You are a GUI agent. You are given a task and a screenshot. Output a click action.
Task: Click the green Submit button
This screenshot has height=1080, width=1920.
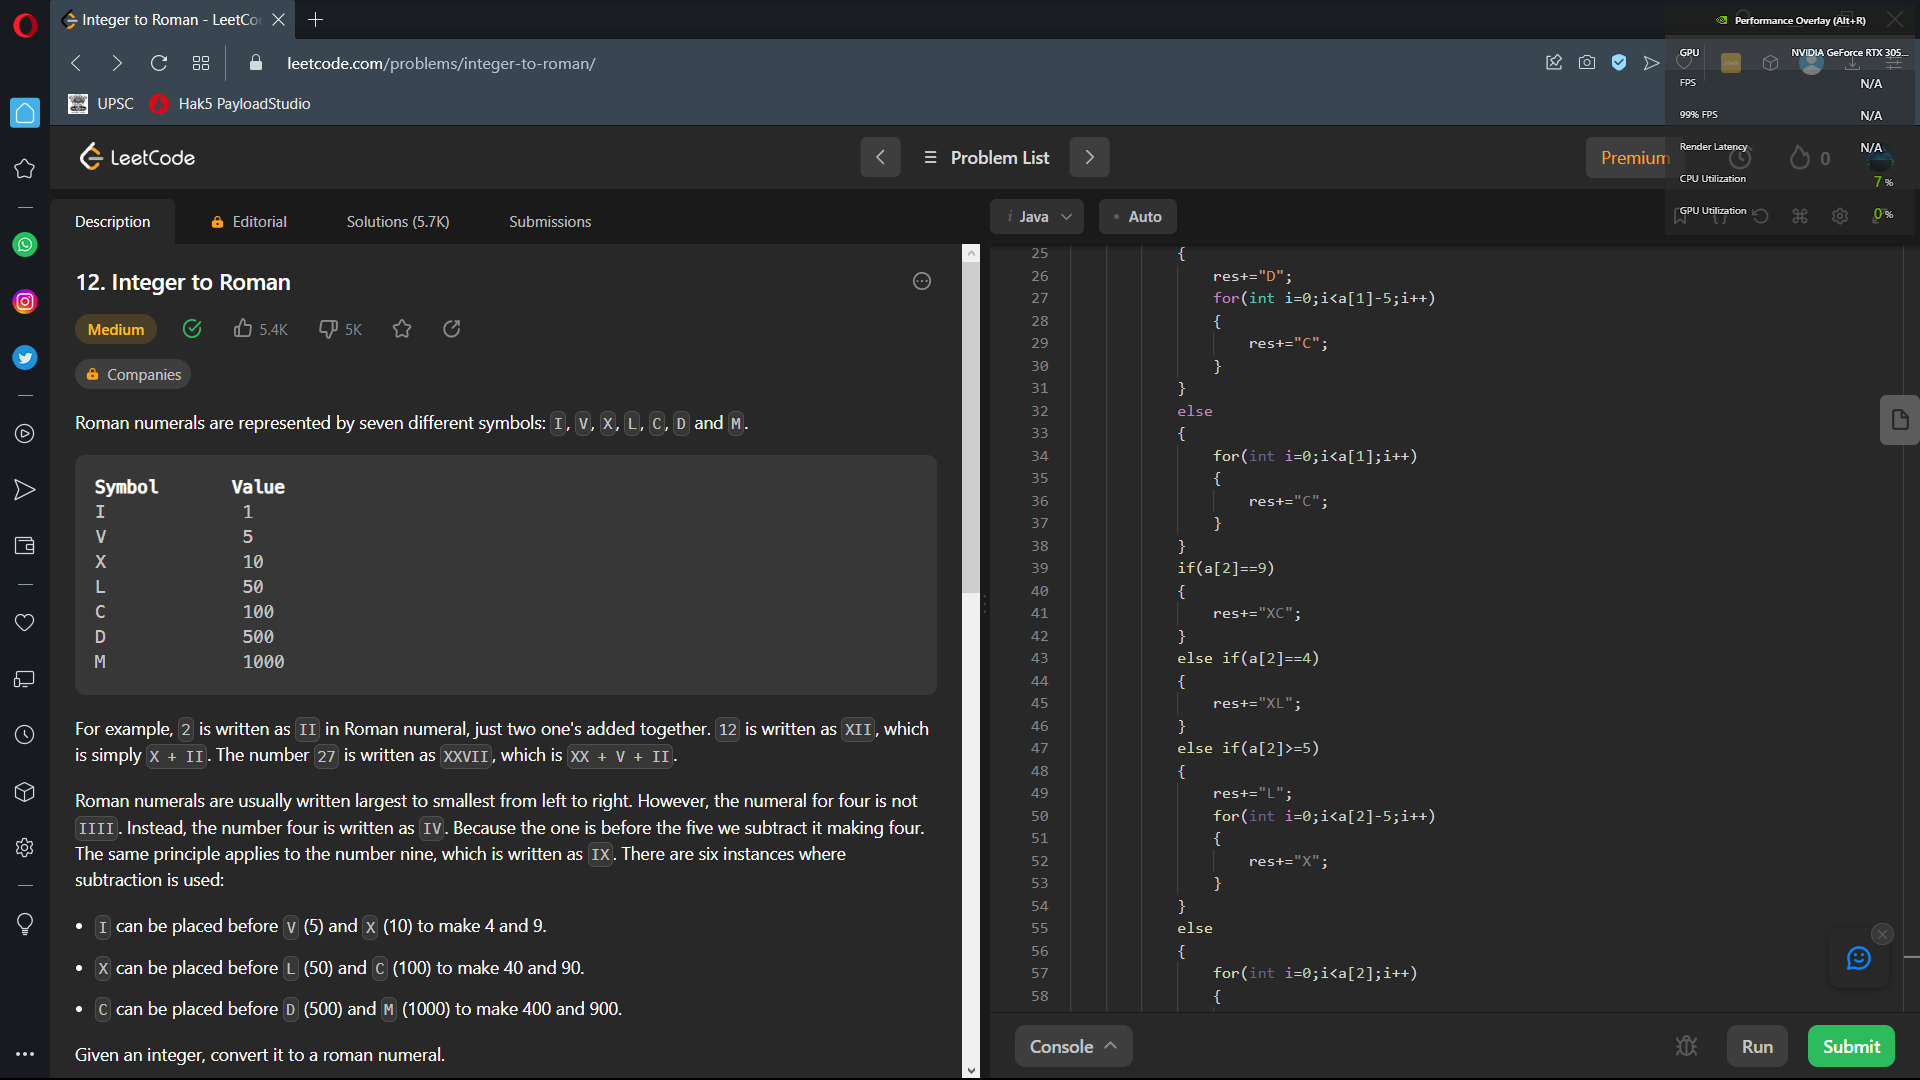1850,1046
